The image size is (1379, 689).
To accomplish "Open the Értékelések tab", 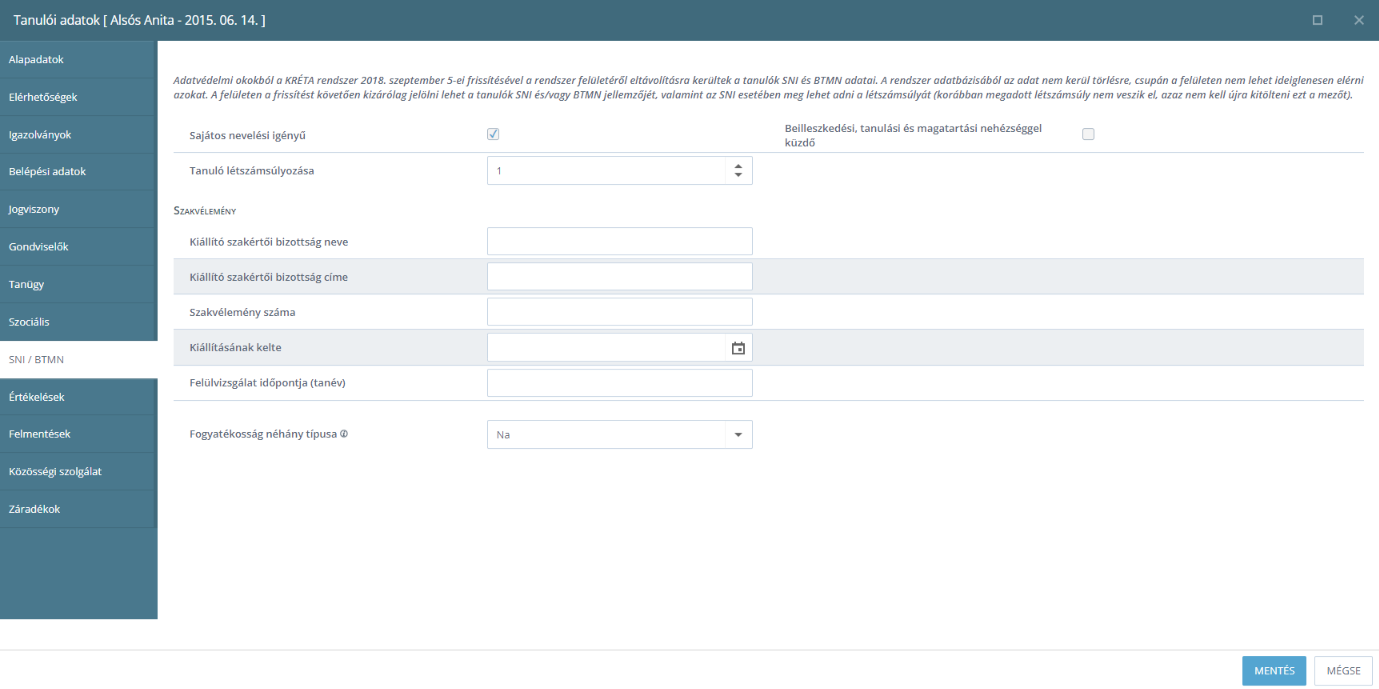I will (79, 397).
